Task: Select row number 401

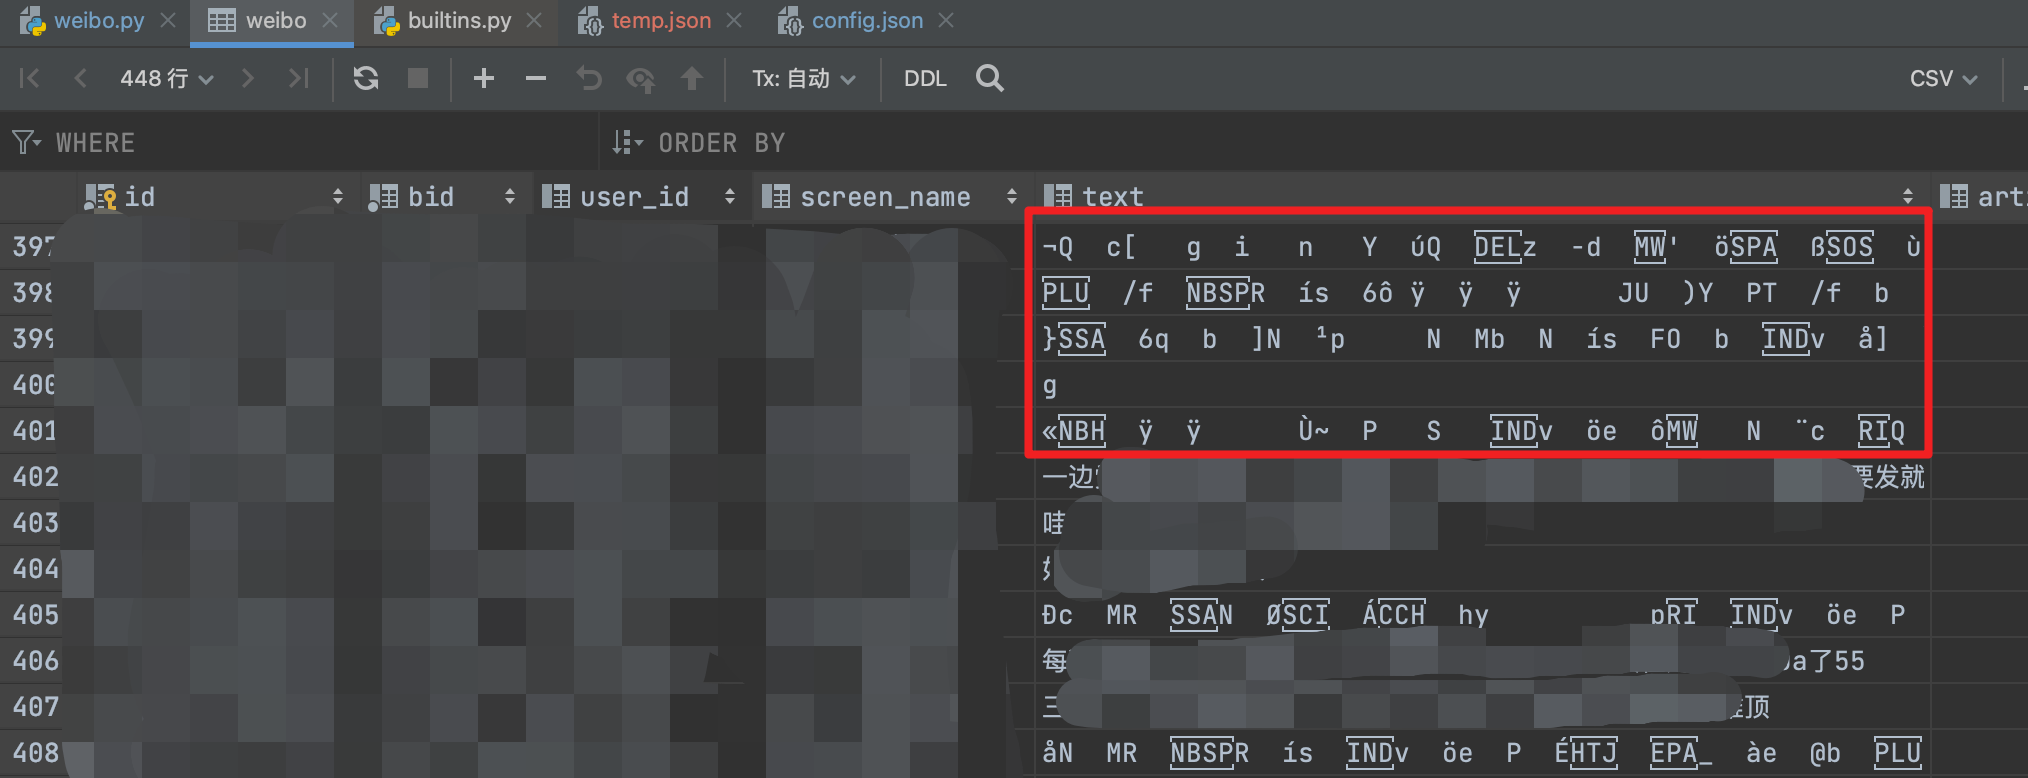Action: [x=36, y=430]
